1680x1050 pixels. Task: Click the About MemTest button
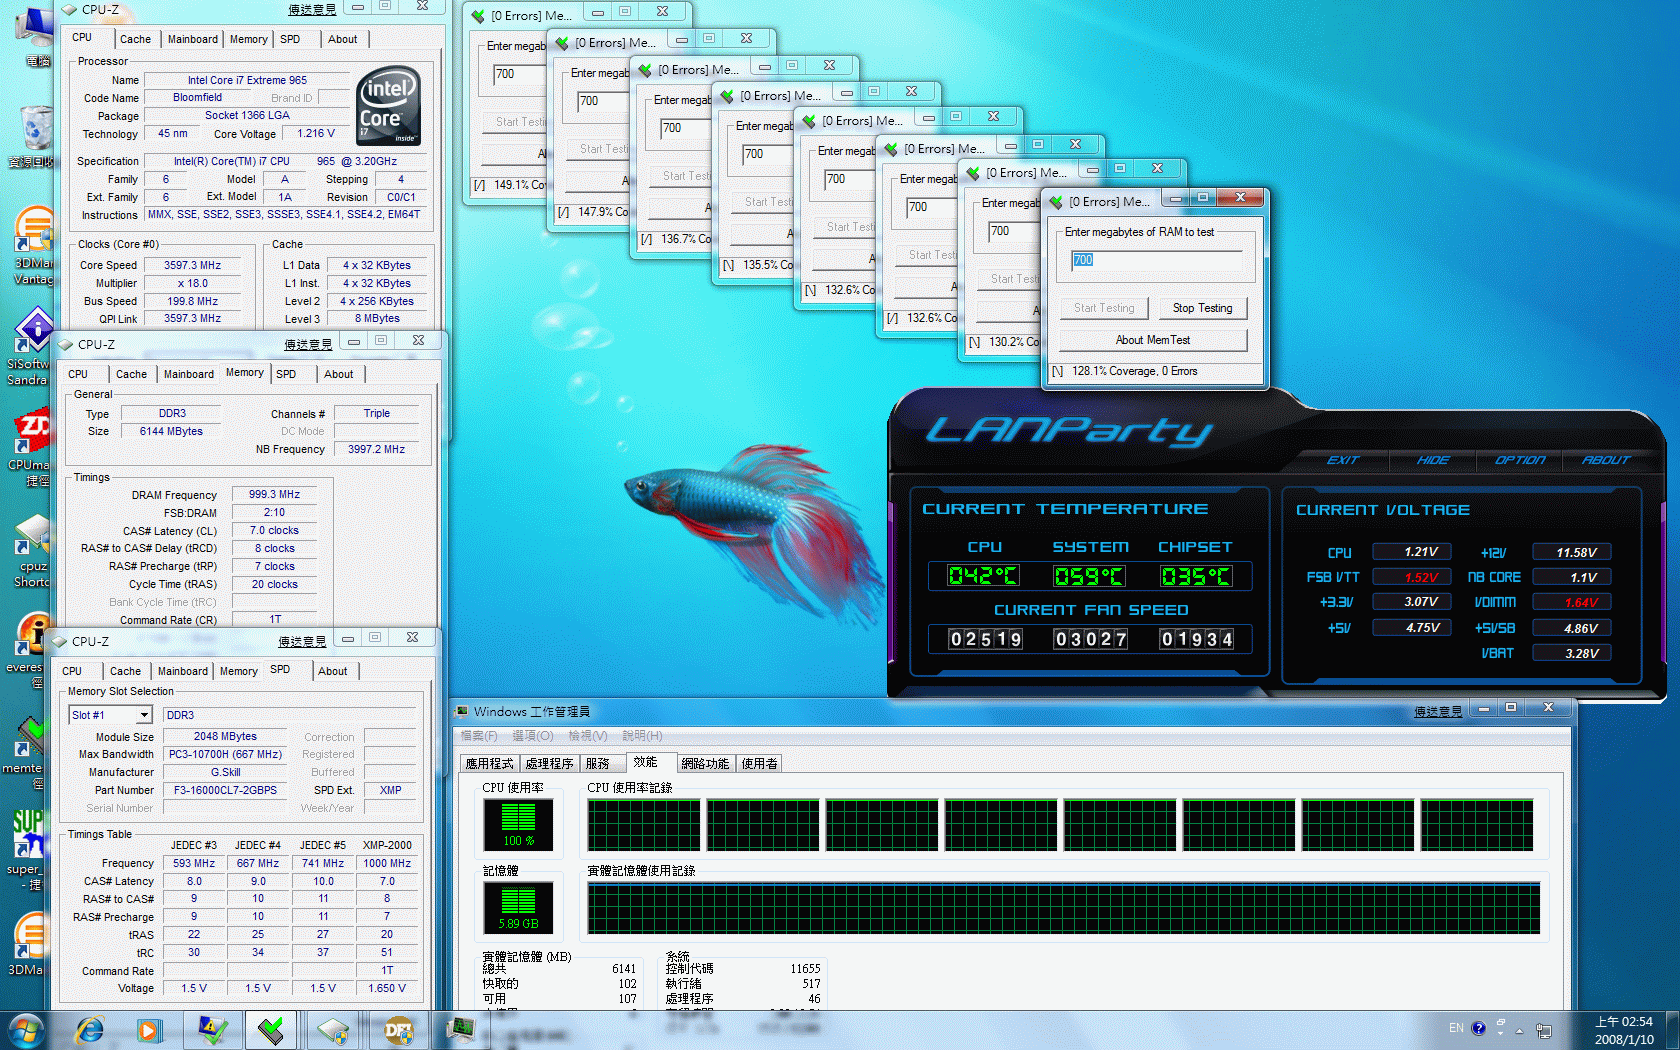(x=1152, y=340)
